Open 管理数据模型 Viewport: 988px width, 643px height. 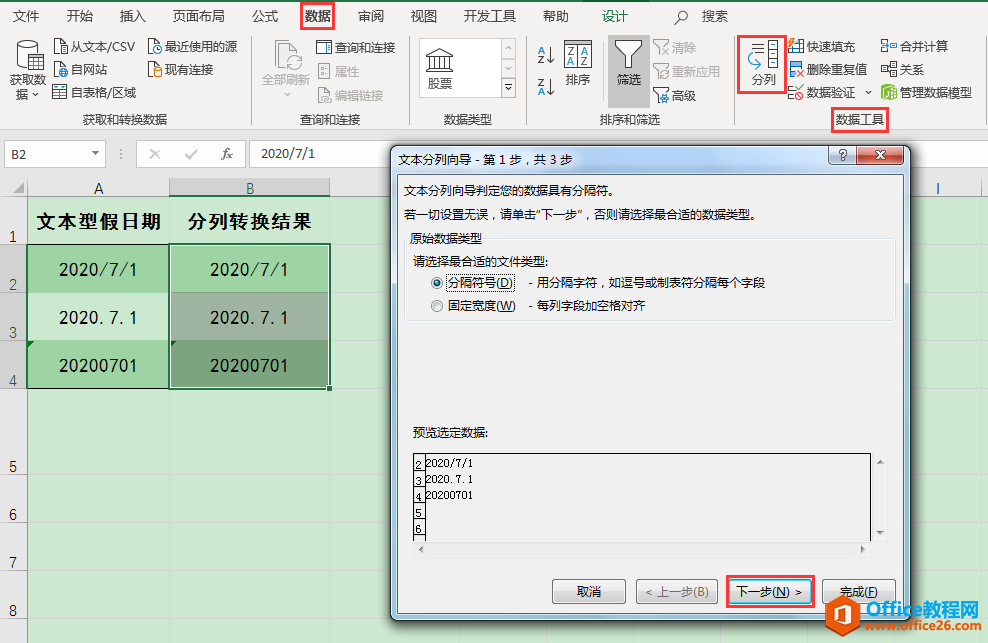coord(926,93)
